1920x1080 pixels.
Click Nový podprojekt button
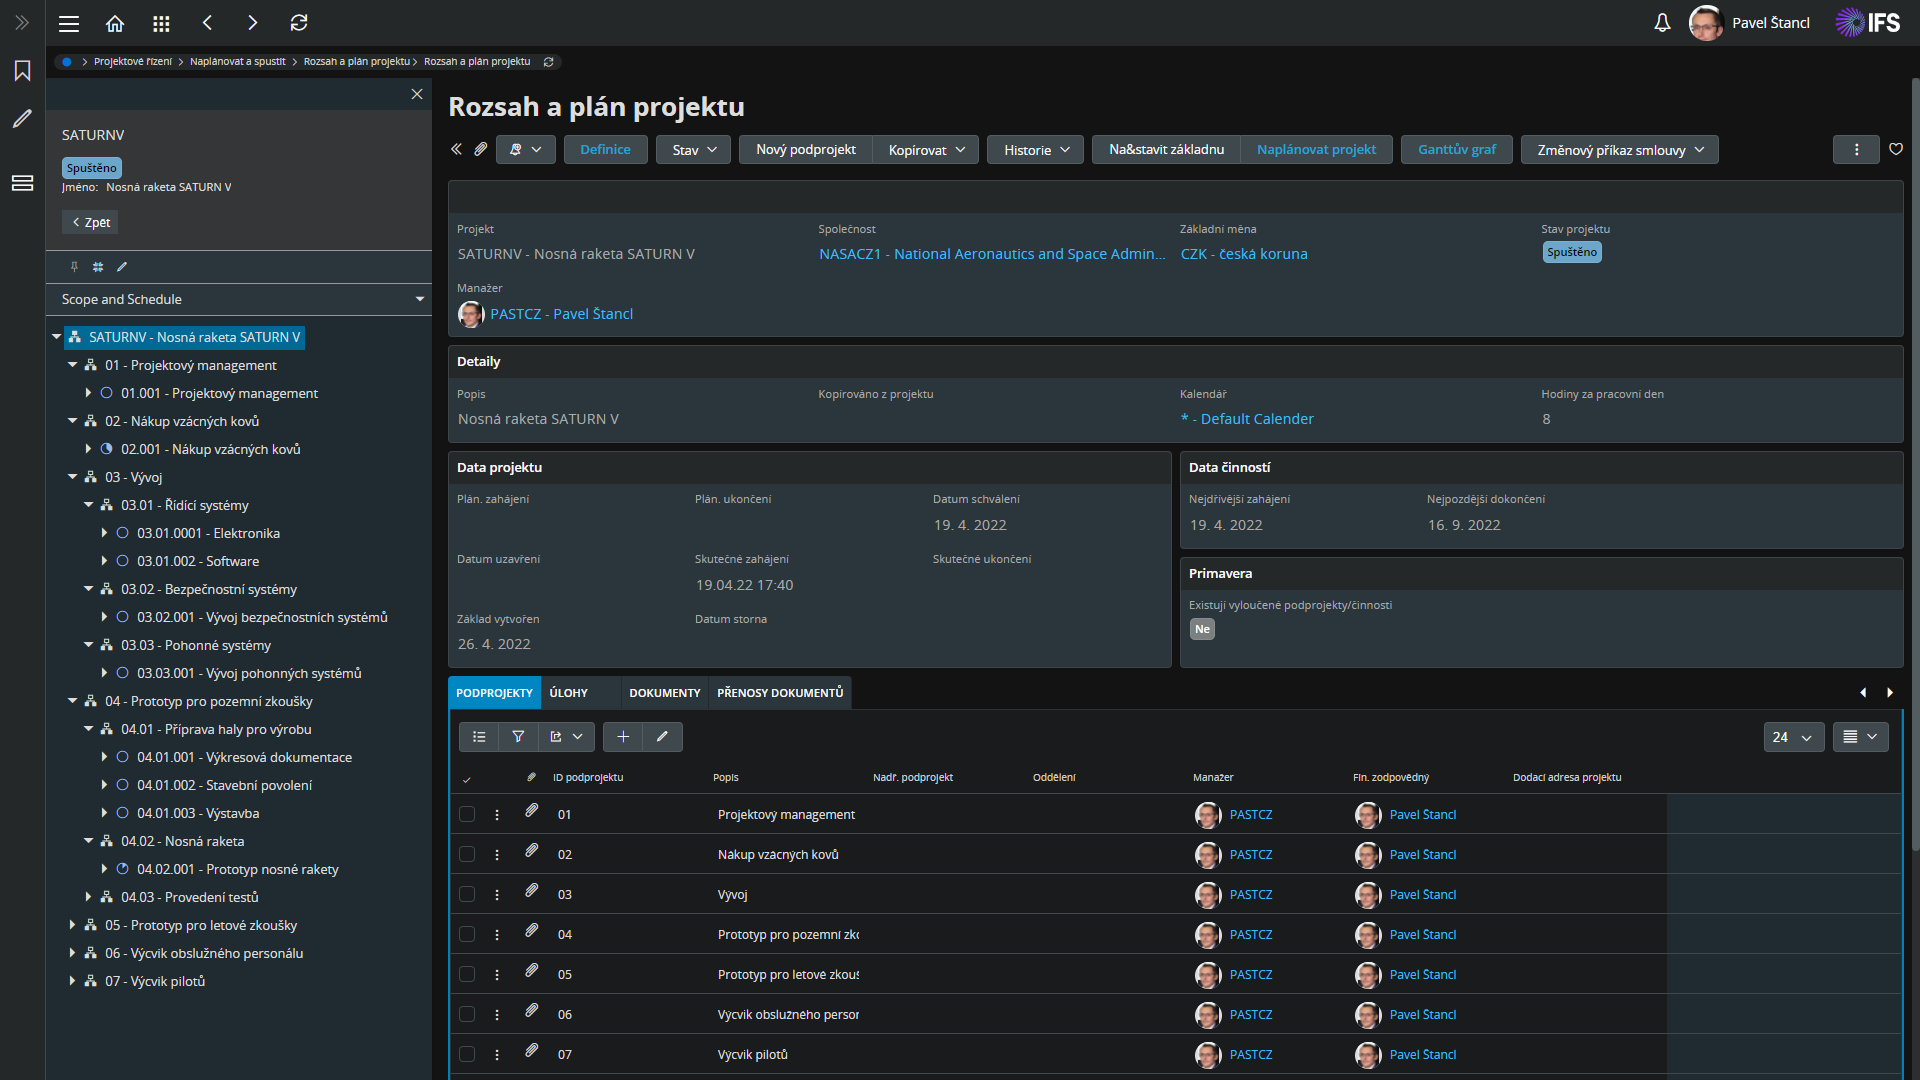pyautogui.click(x=806, y=150)
